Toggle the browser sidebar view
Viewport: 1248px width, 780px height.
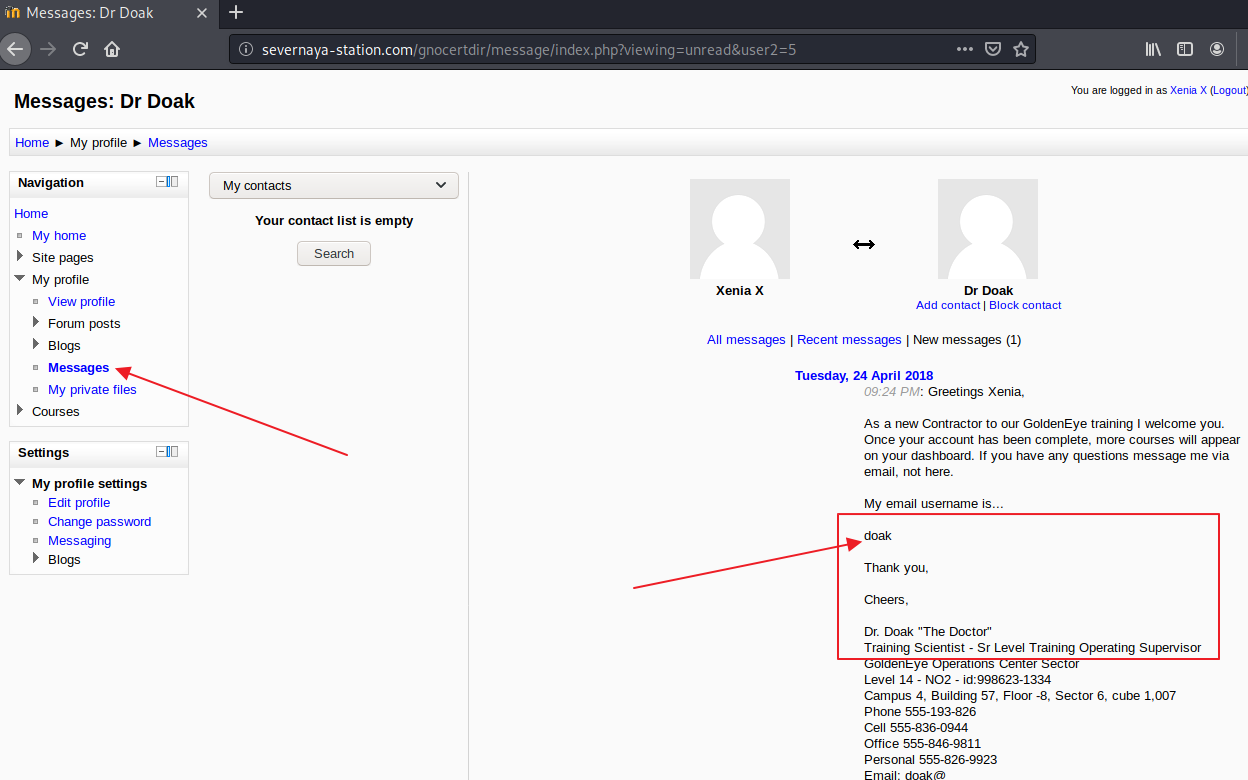pos(1185,48)
